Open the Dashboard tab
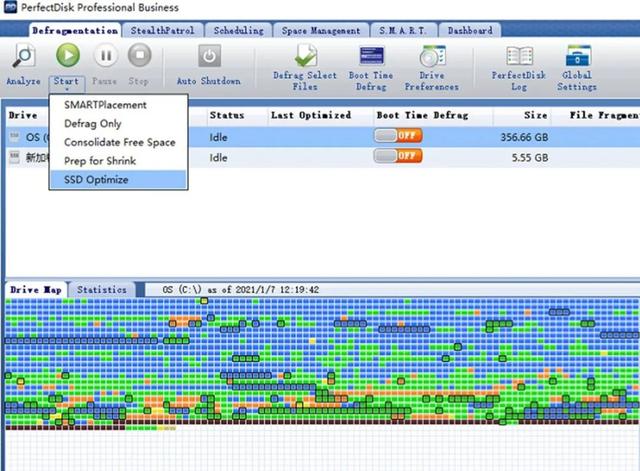 point(470,31)
